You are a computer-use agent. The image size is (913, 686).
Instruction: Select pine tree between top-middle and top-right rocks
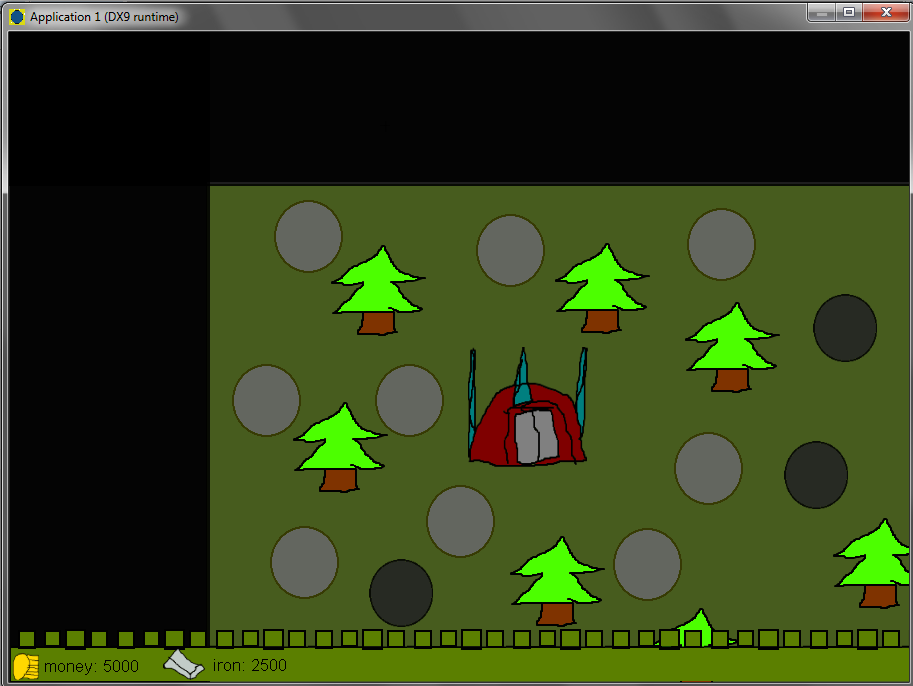pyautogui.click(x=602, y=288)
